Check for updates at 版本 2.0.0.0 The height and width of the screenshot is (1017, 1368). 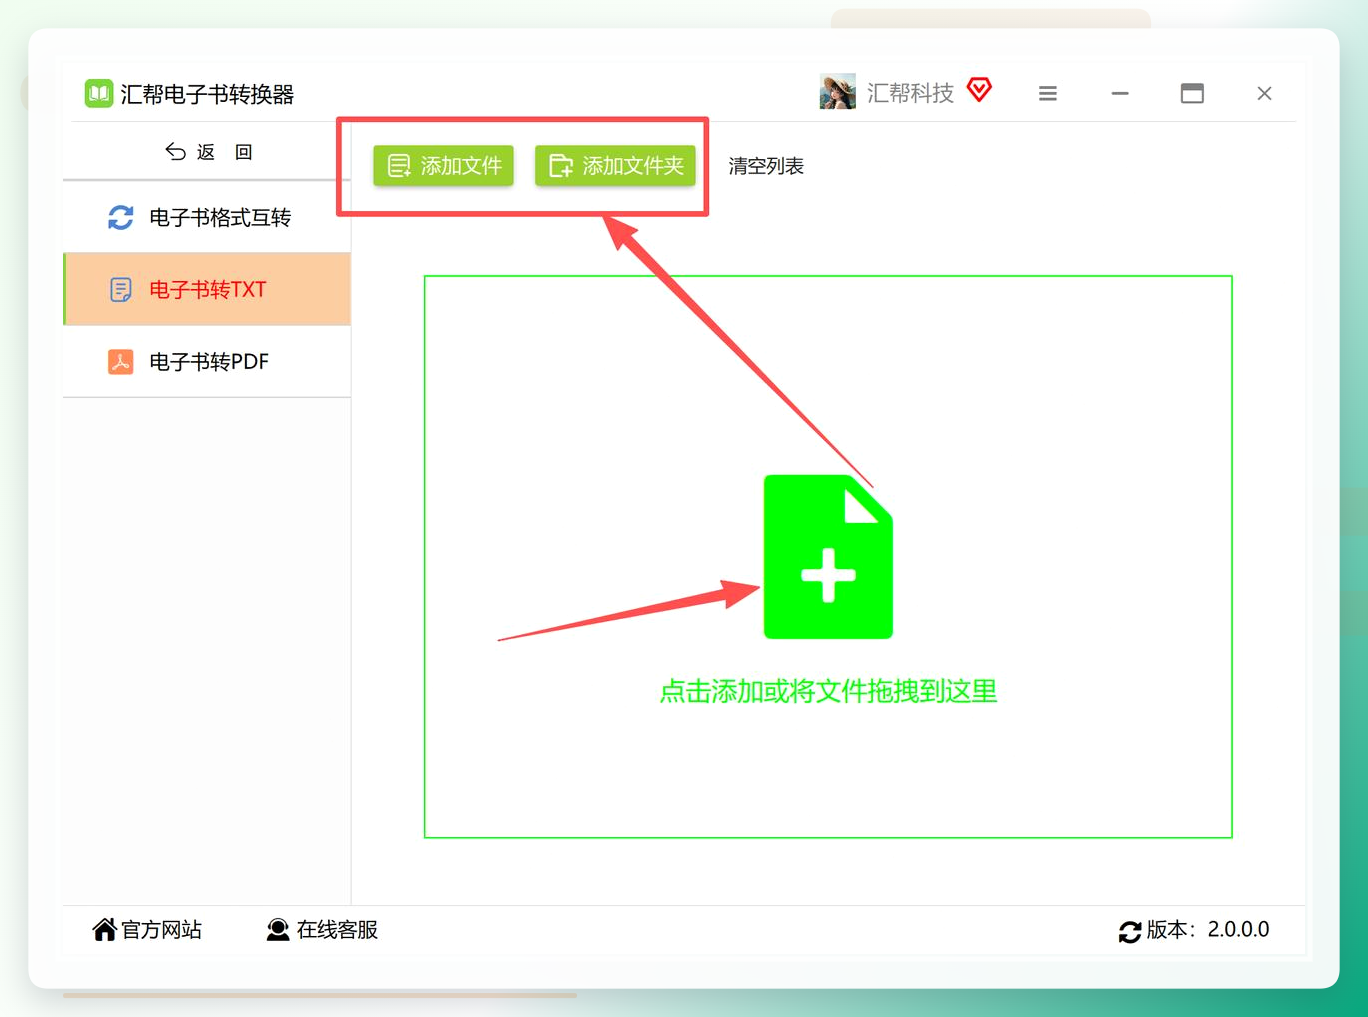(1194, 930)
